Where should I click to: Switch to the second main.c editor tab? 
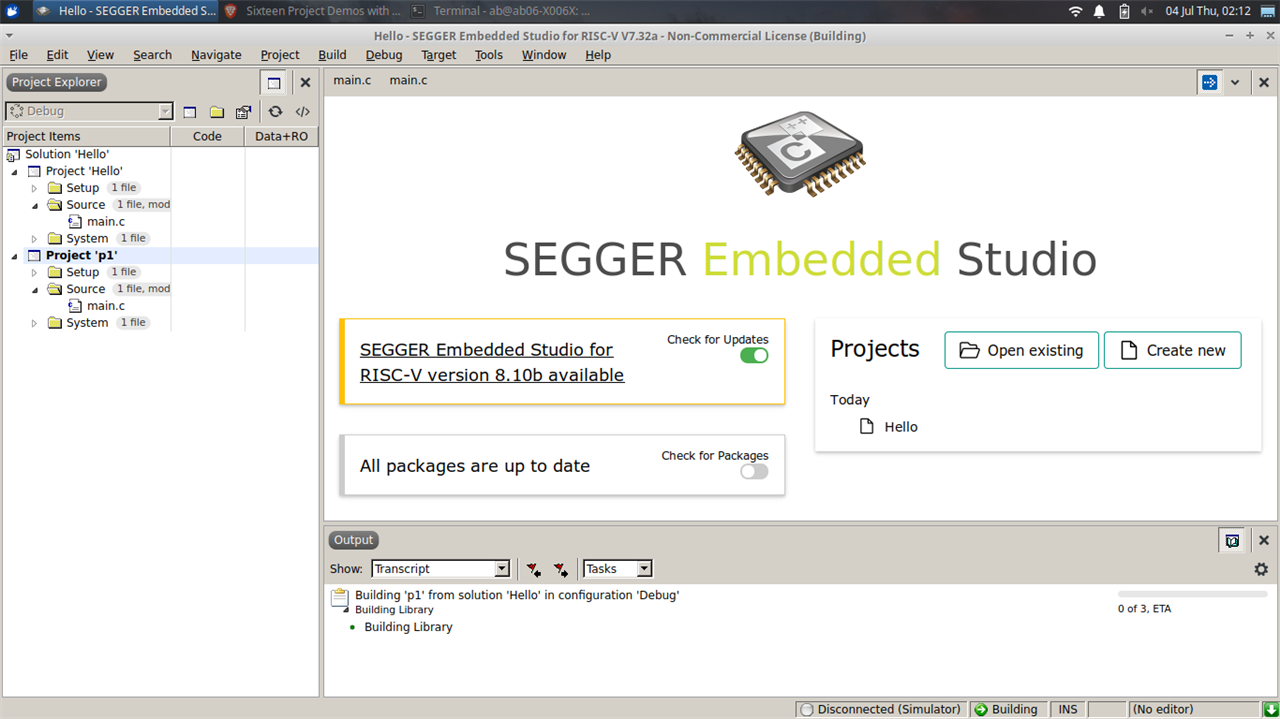[408, 80]
